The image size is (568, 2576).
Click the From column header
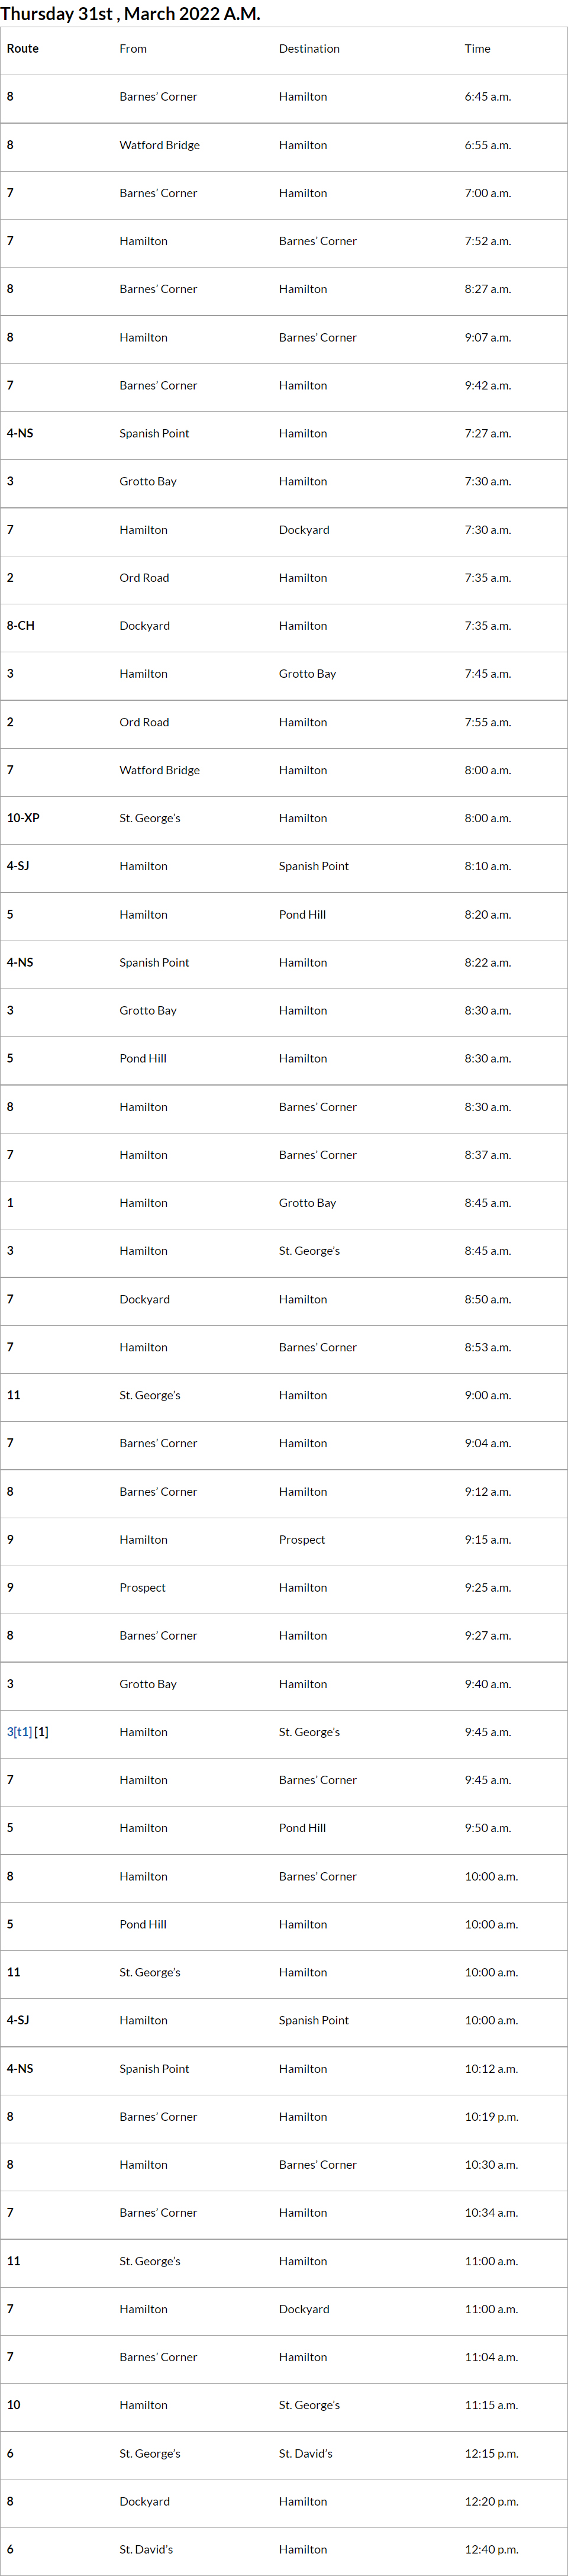[x=133, y=49]
